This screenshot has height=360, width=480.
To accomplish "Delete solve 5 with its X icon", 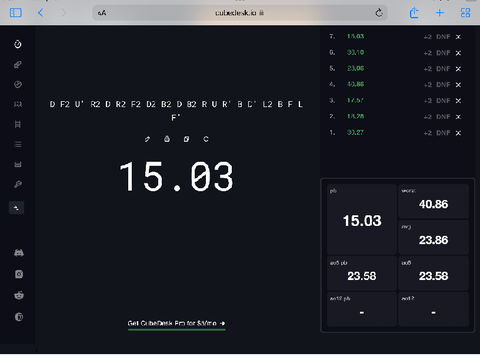I will [x=458, y=69].
